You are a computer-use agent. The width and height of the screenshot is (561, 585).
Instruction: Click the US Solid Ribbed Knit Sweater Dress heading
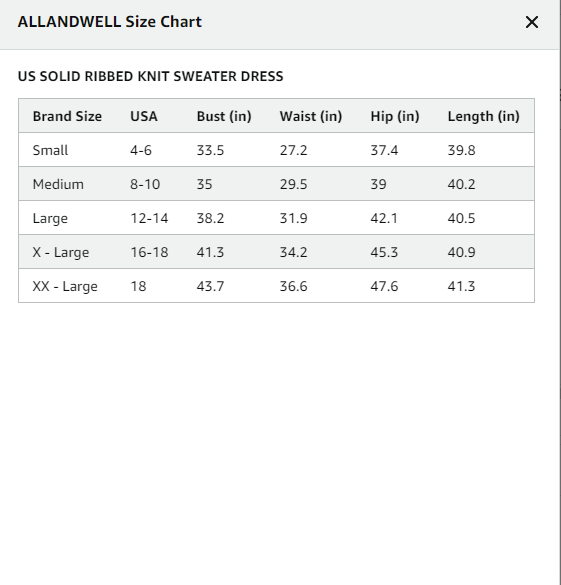(151, 76)
